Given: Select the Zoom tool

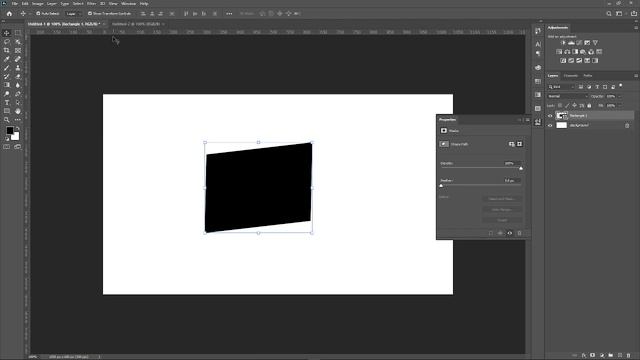Looking at the screenshot, I should (7, 120).
